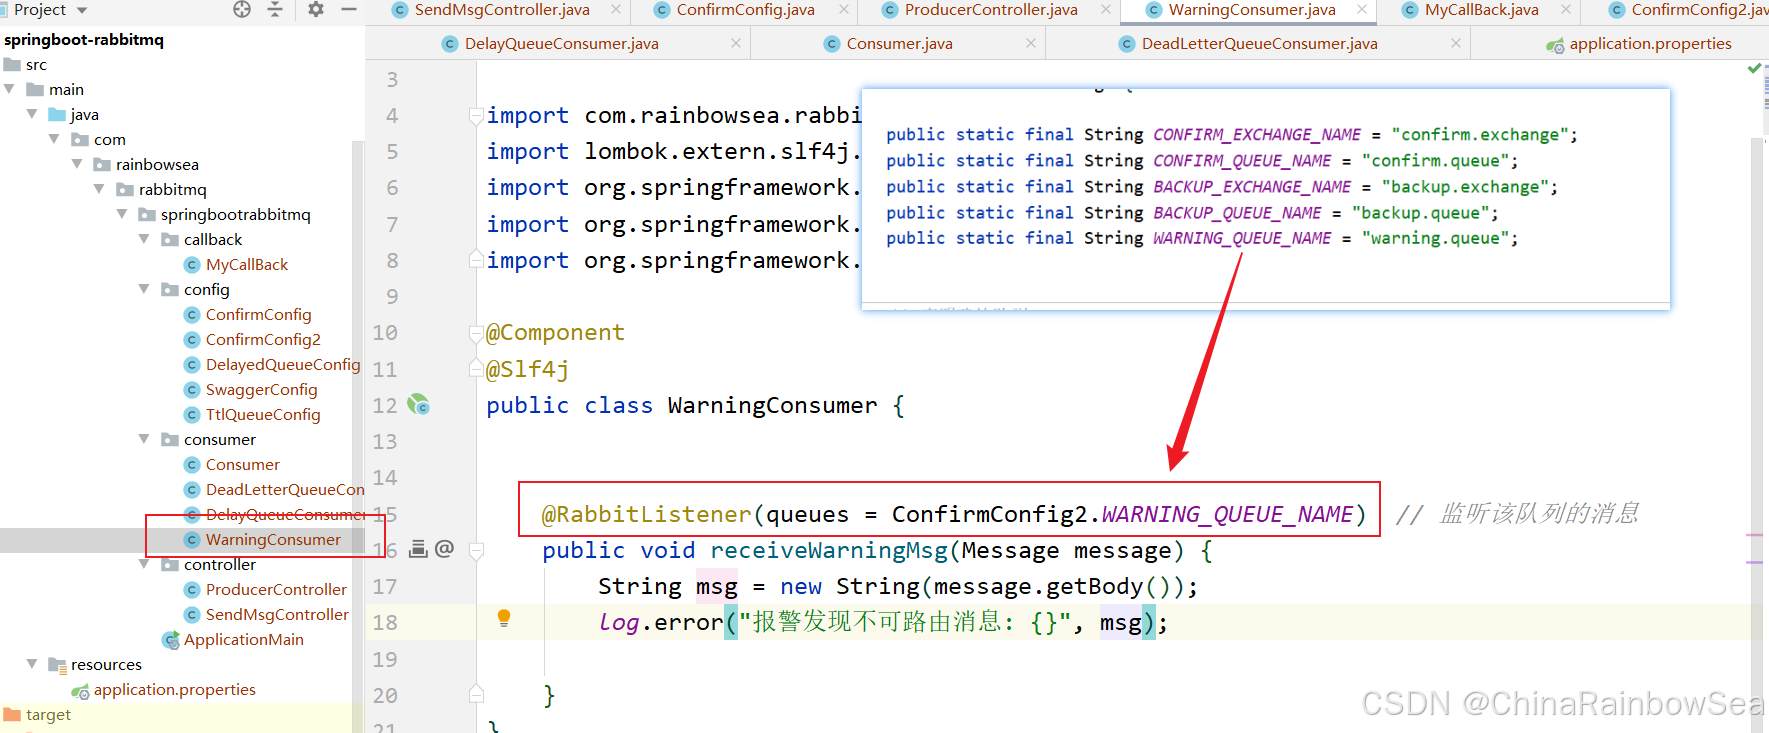The width and height of the screenshot is (1769, 733).
Task: Click the @ annotation gutter icon on line 16
Action: pos(445,548)
